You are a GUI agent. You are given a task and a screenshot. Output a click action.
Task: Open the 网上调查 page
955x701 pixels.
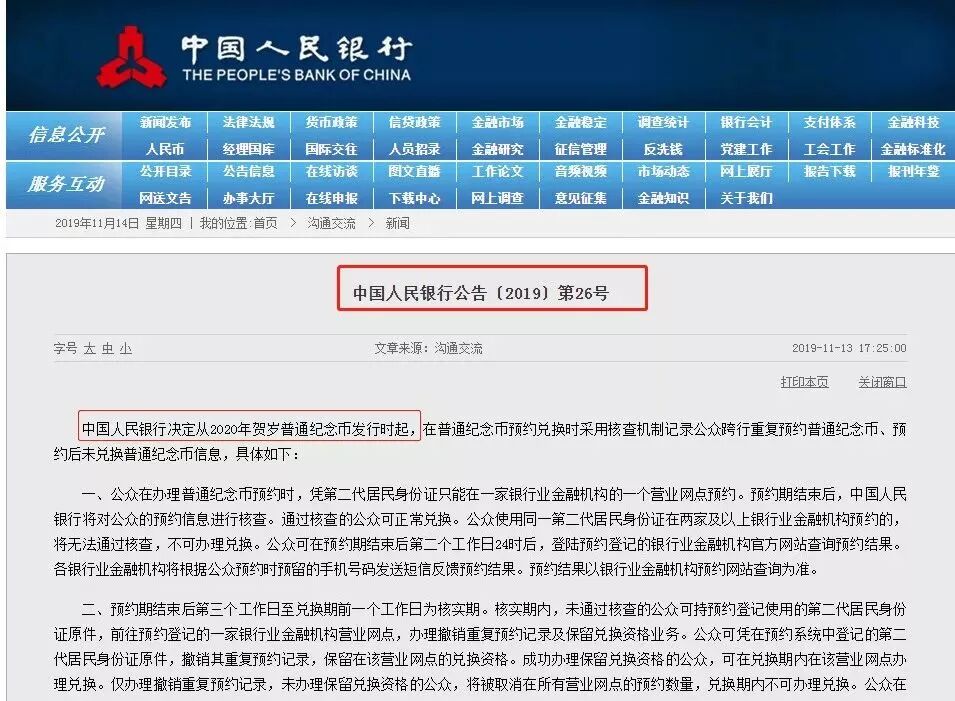(x=498, y=199)
